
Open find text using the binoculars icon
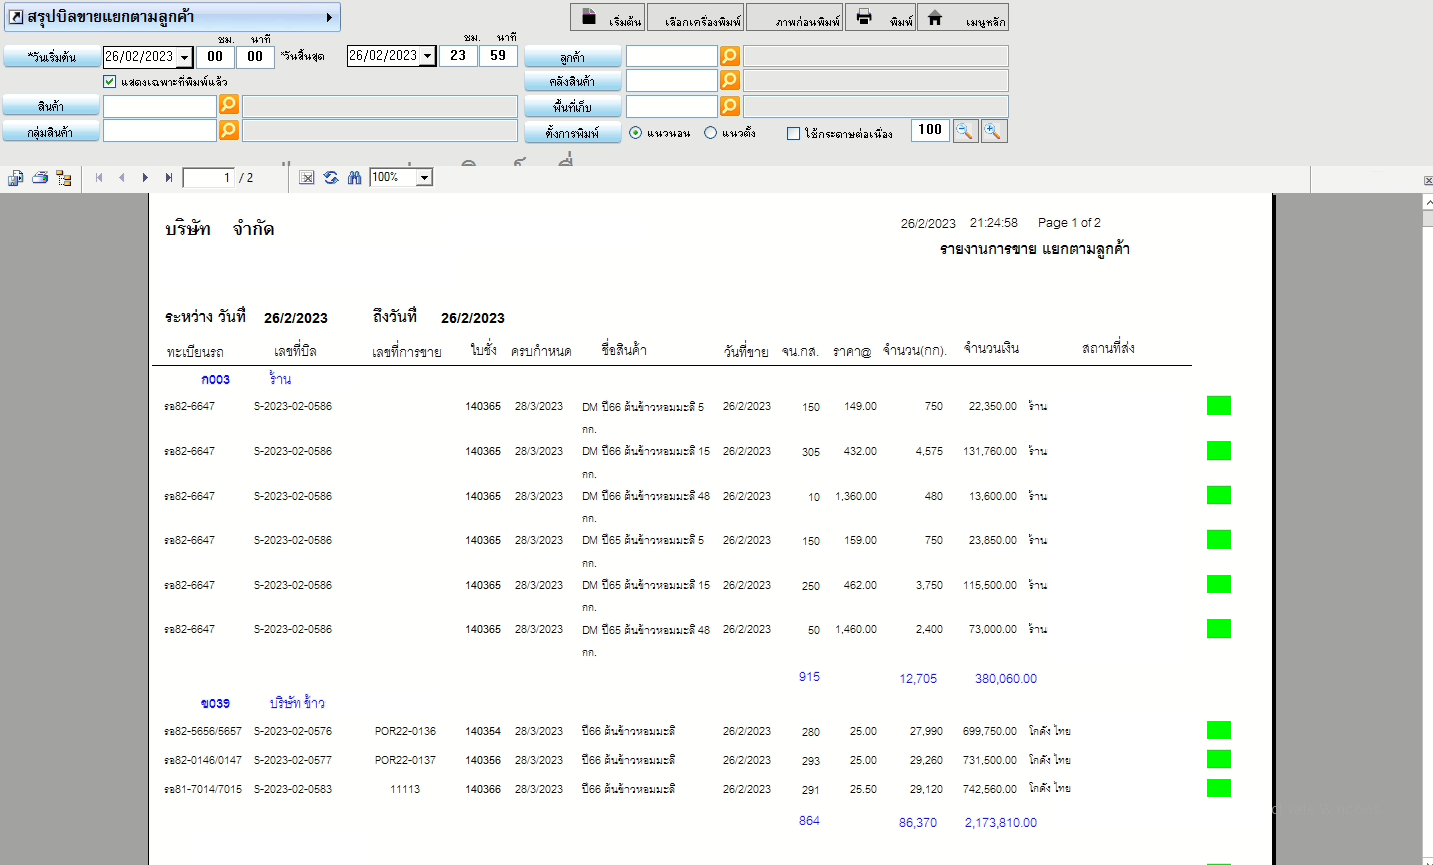tap(354, 178)
